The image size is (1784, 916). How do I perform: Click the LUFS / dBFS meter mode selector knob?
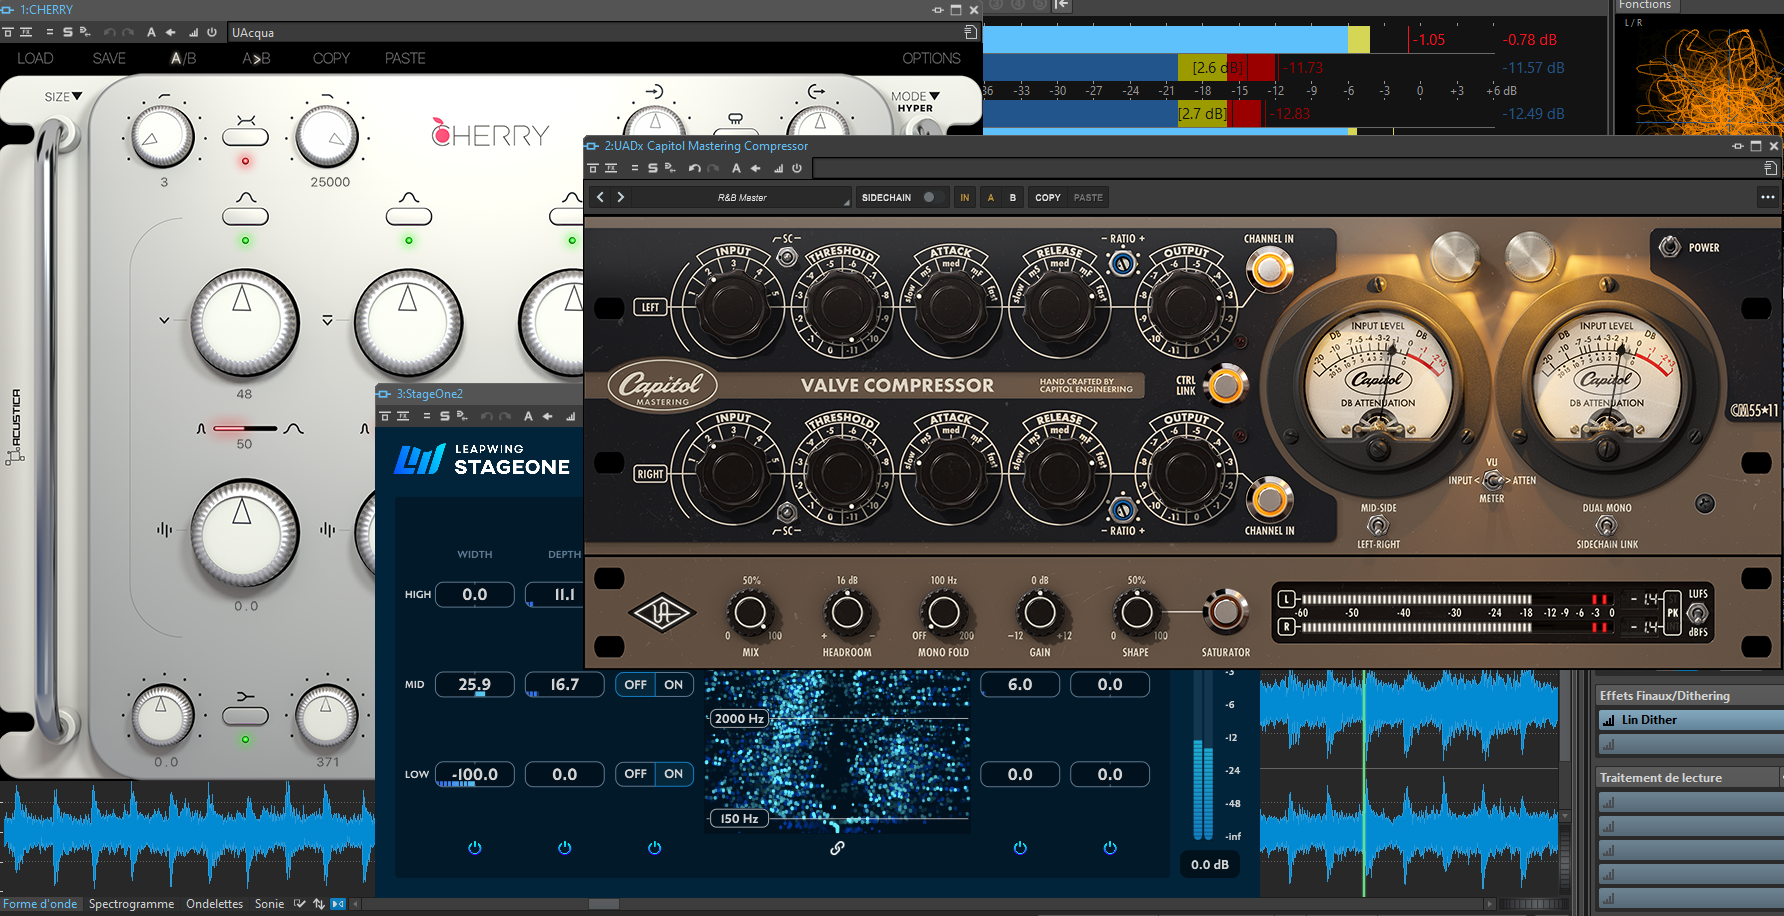coord(1697,613)
